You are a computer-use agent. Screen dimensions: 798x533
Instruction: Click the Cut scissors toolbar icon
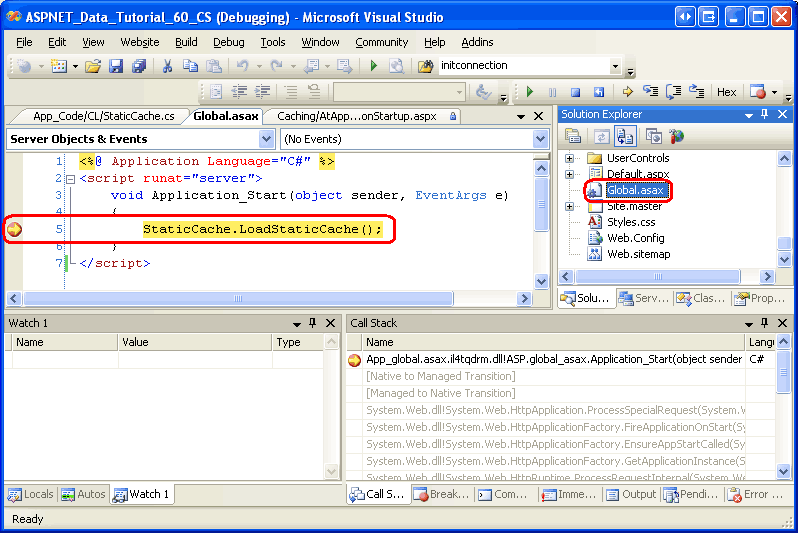click(167, 66)
